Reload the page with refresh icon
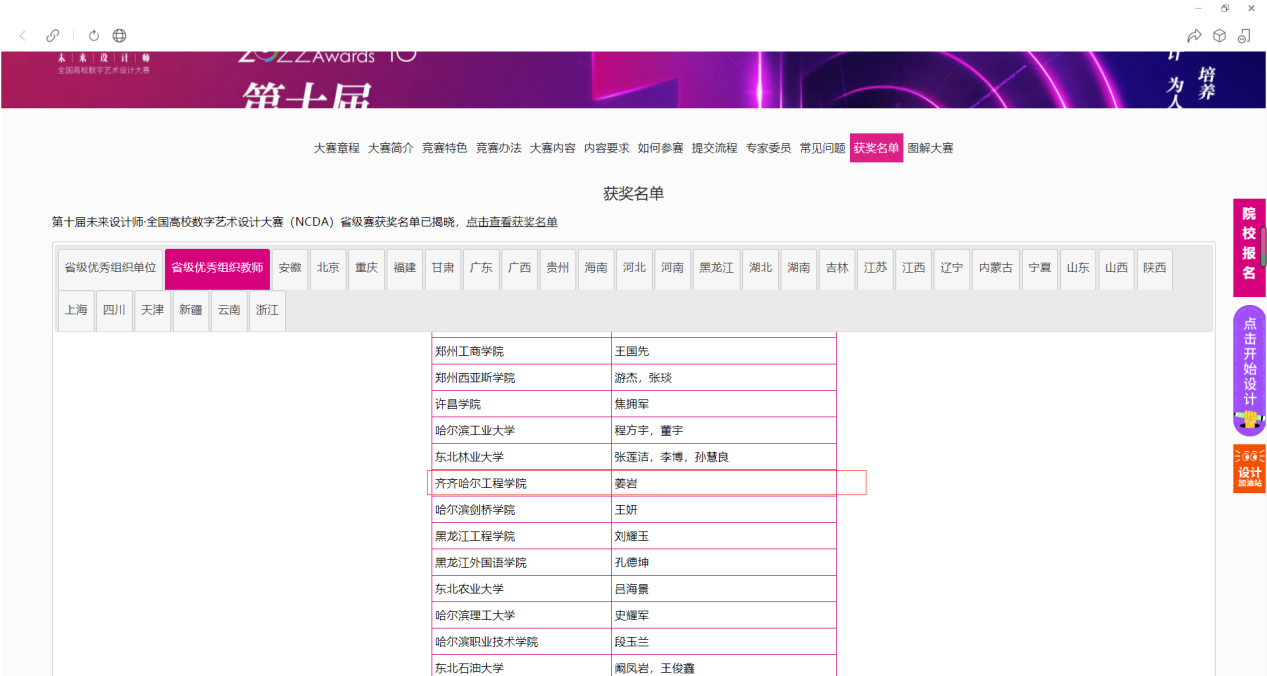The width and height of the screenshot is (1267, 676). click(x=94, y=36)
